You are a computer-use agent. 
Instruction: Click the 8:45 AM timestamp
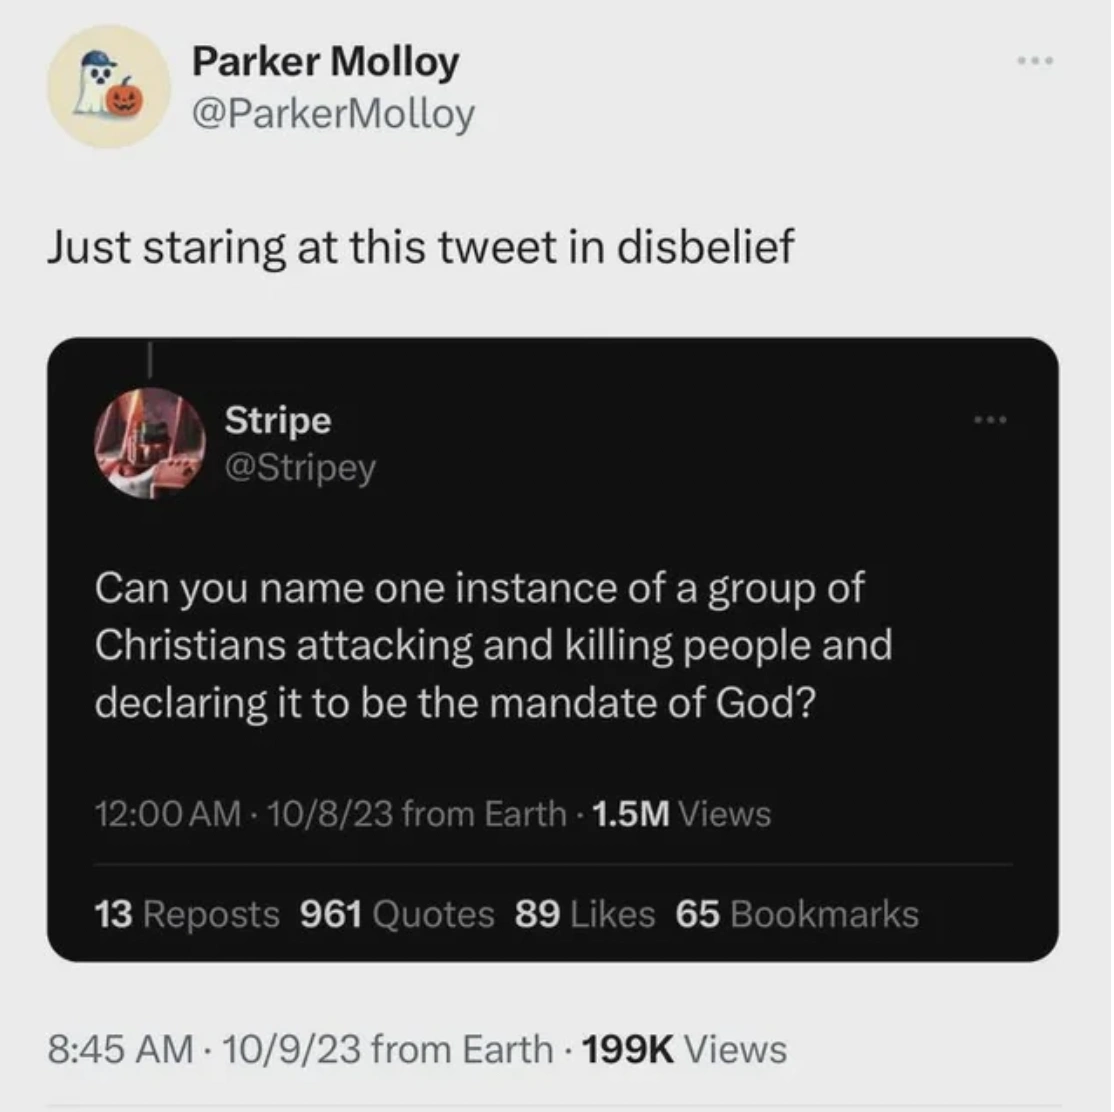point(120,1049)
